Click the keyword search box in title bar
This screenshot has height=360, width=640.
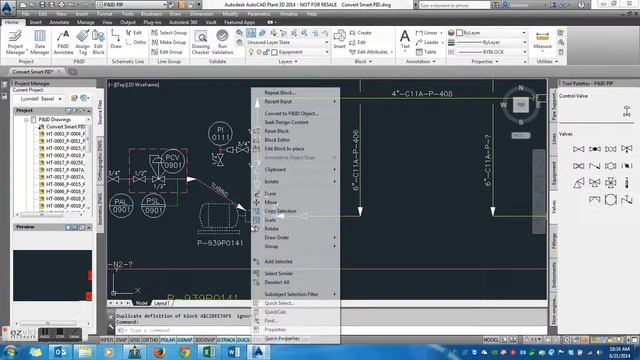click(x=454, y=5)
